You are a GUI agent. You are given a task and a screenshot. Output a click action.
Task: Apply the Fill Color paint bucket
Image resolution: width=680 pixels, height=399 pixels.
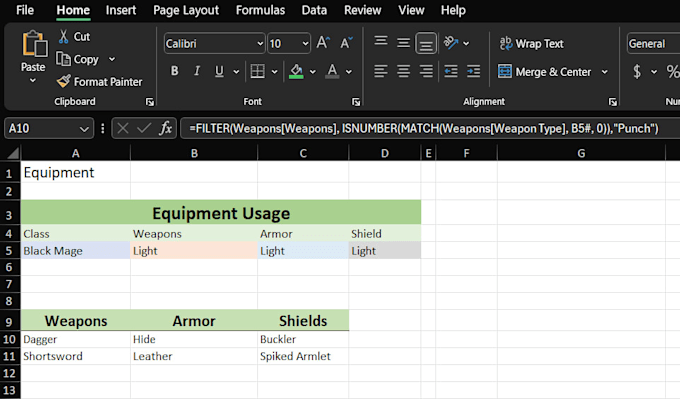[296, 71]
